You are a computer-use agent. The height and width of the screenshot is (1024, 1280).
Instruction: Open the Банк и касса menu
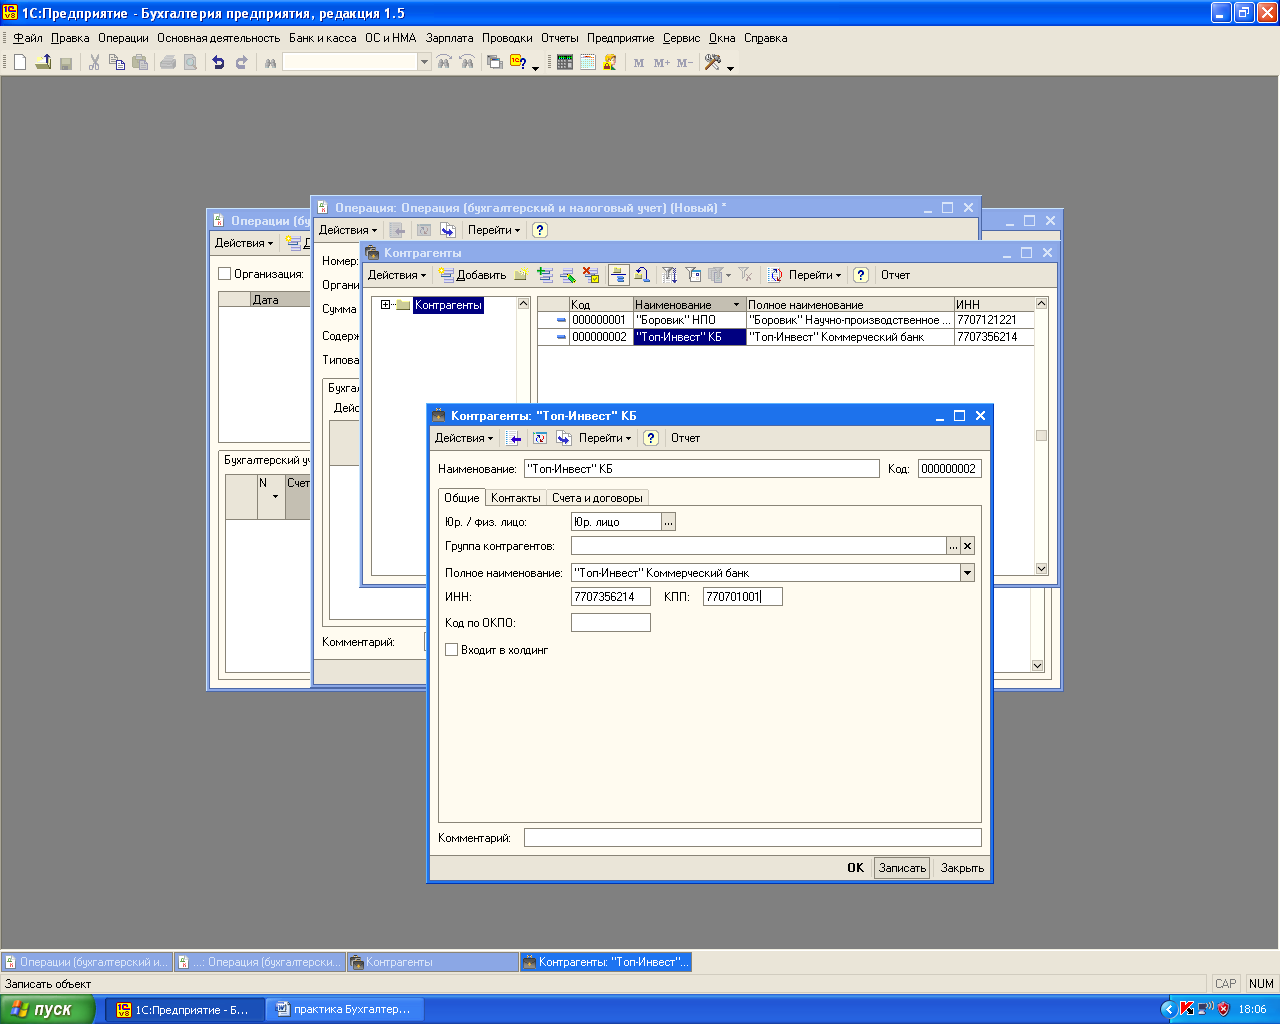(323, 38)
